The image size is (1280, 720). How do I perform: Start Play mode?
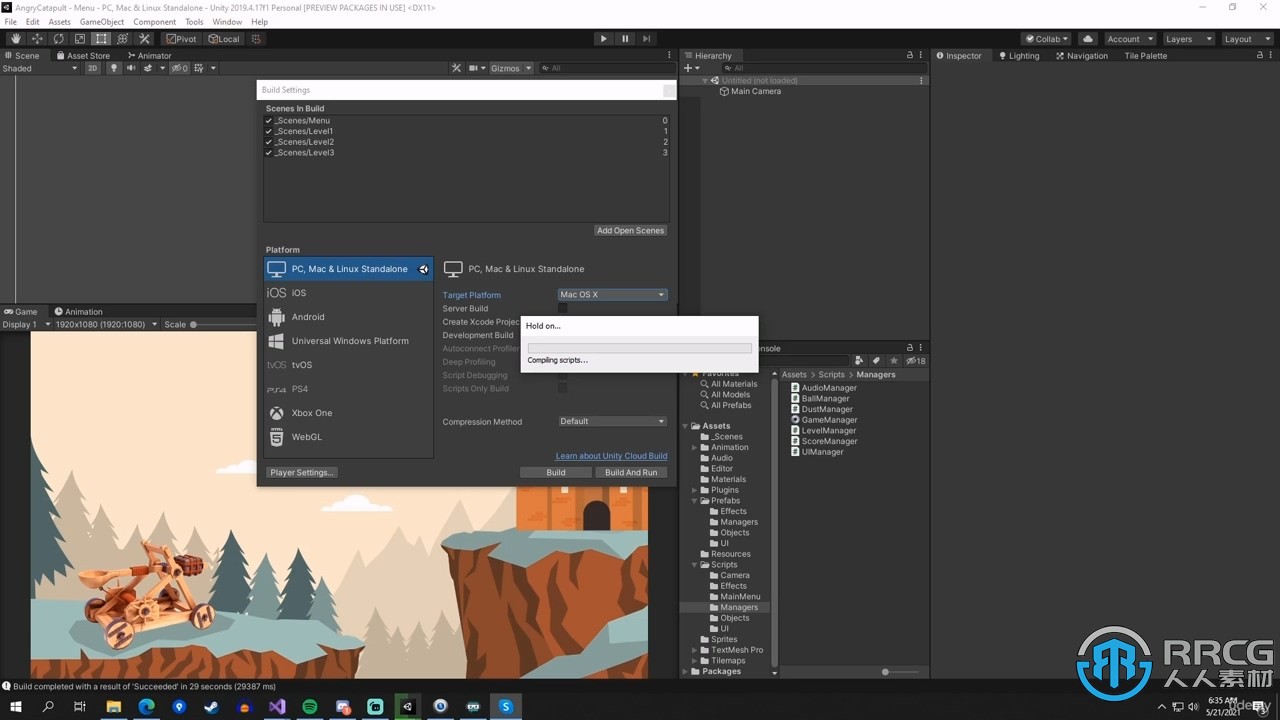point(603,39)
